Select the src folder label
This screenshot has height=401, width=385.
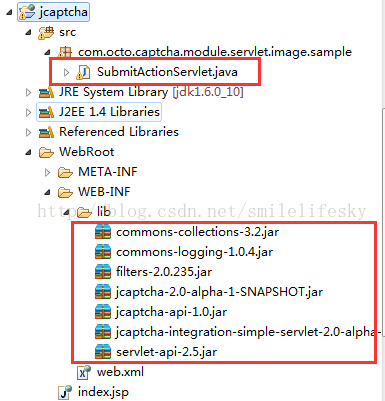(x=68, y=32)
